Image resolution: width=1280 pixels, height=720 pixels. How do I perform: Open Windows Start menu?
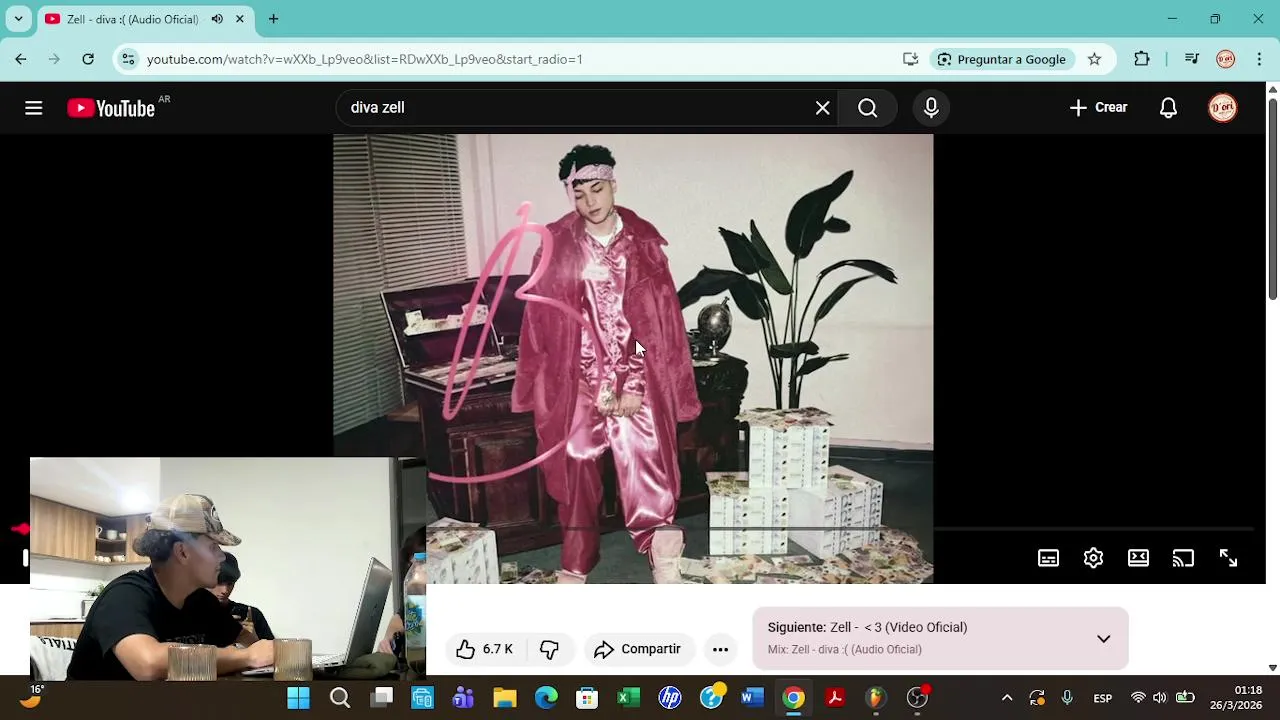[298, 698]
